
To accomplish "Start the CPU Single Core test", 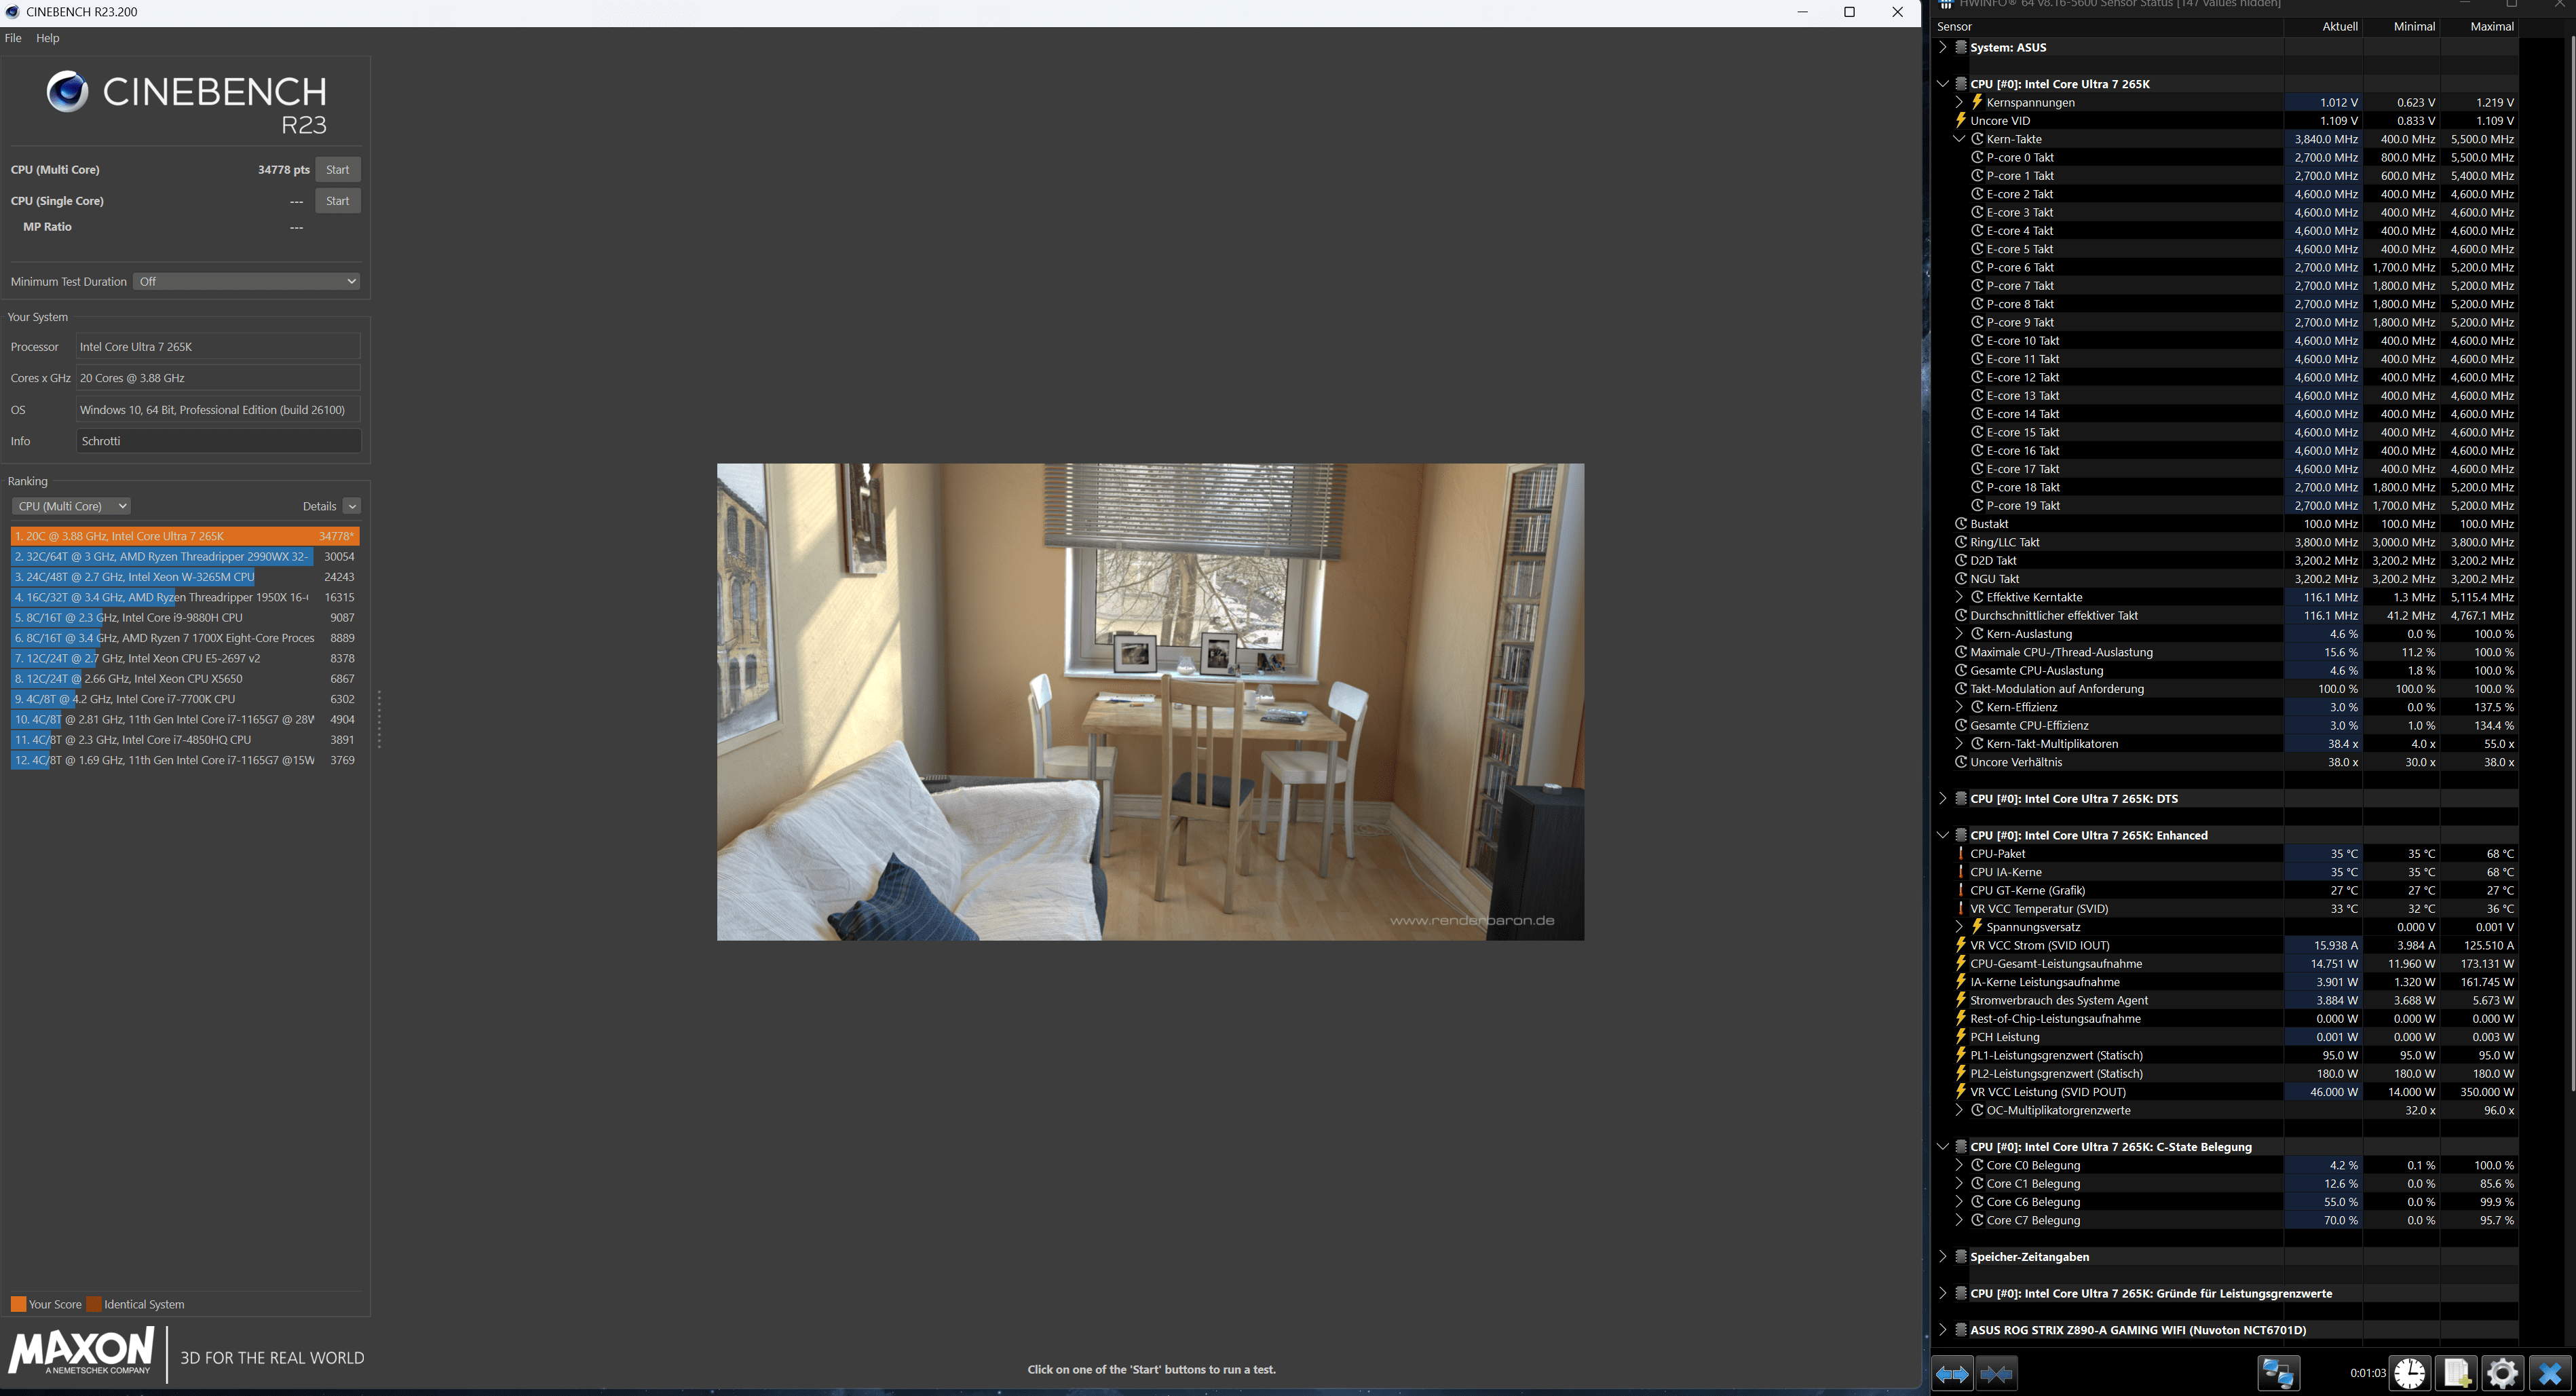I will pos(337,201).
